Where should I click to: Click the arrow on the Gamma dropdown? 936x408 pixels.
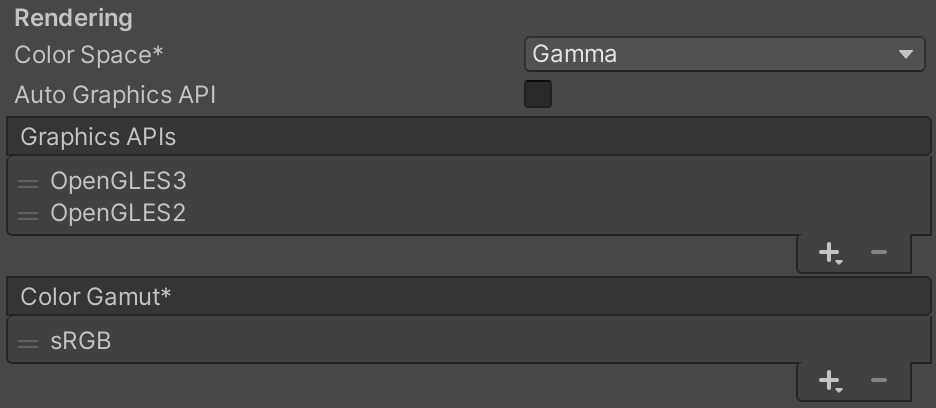click(906, 54)
